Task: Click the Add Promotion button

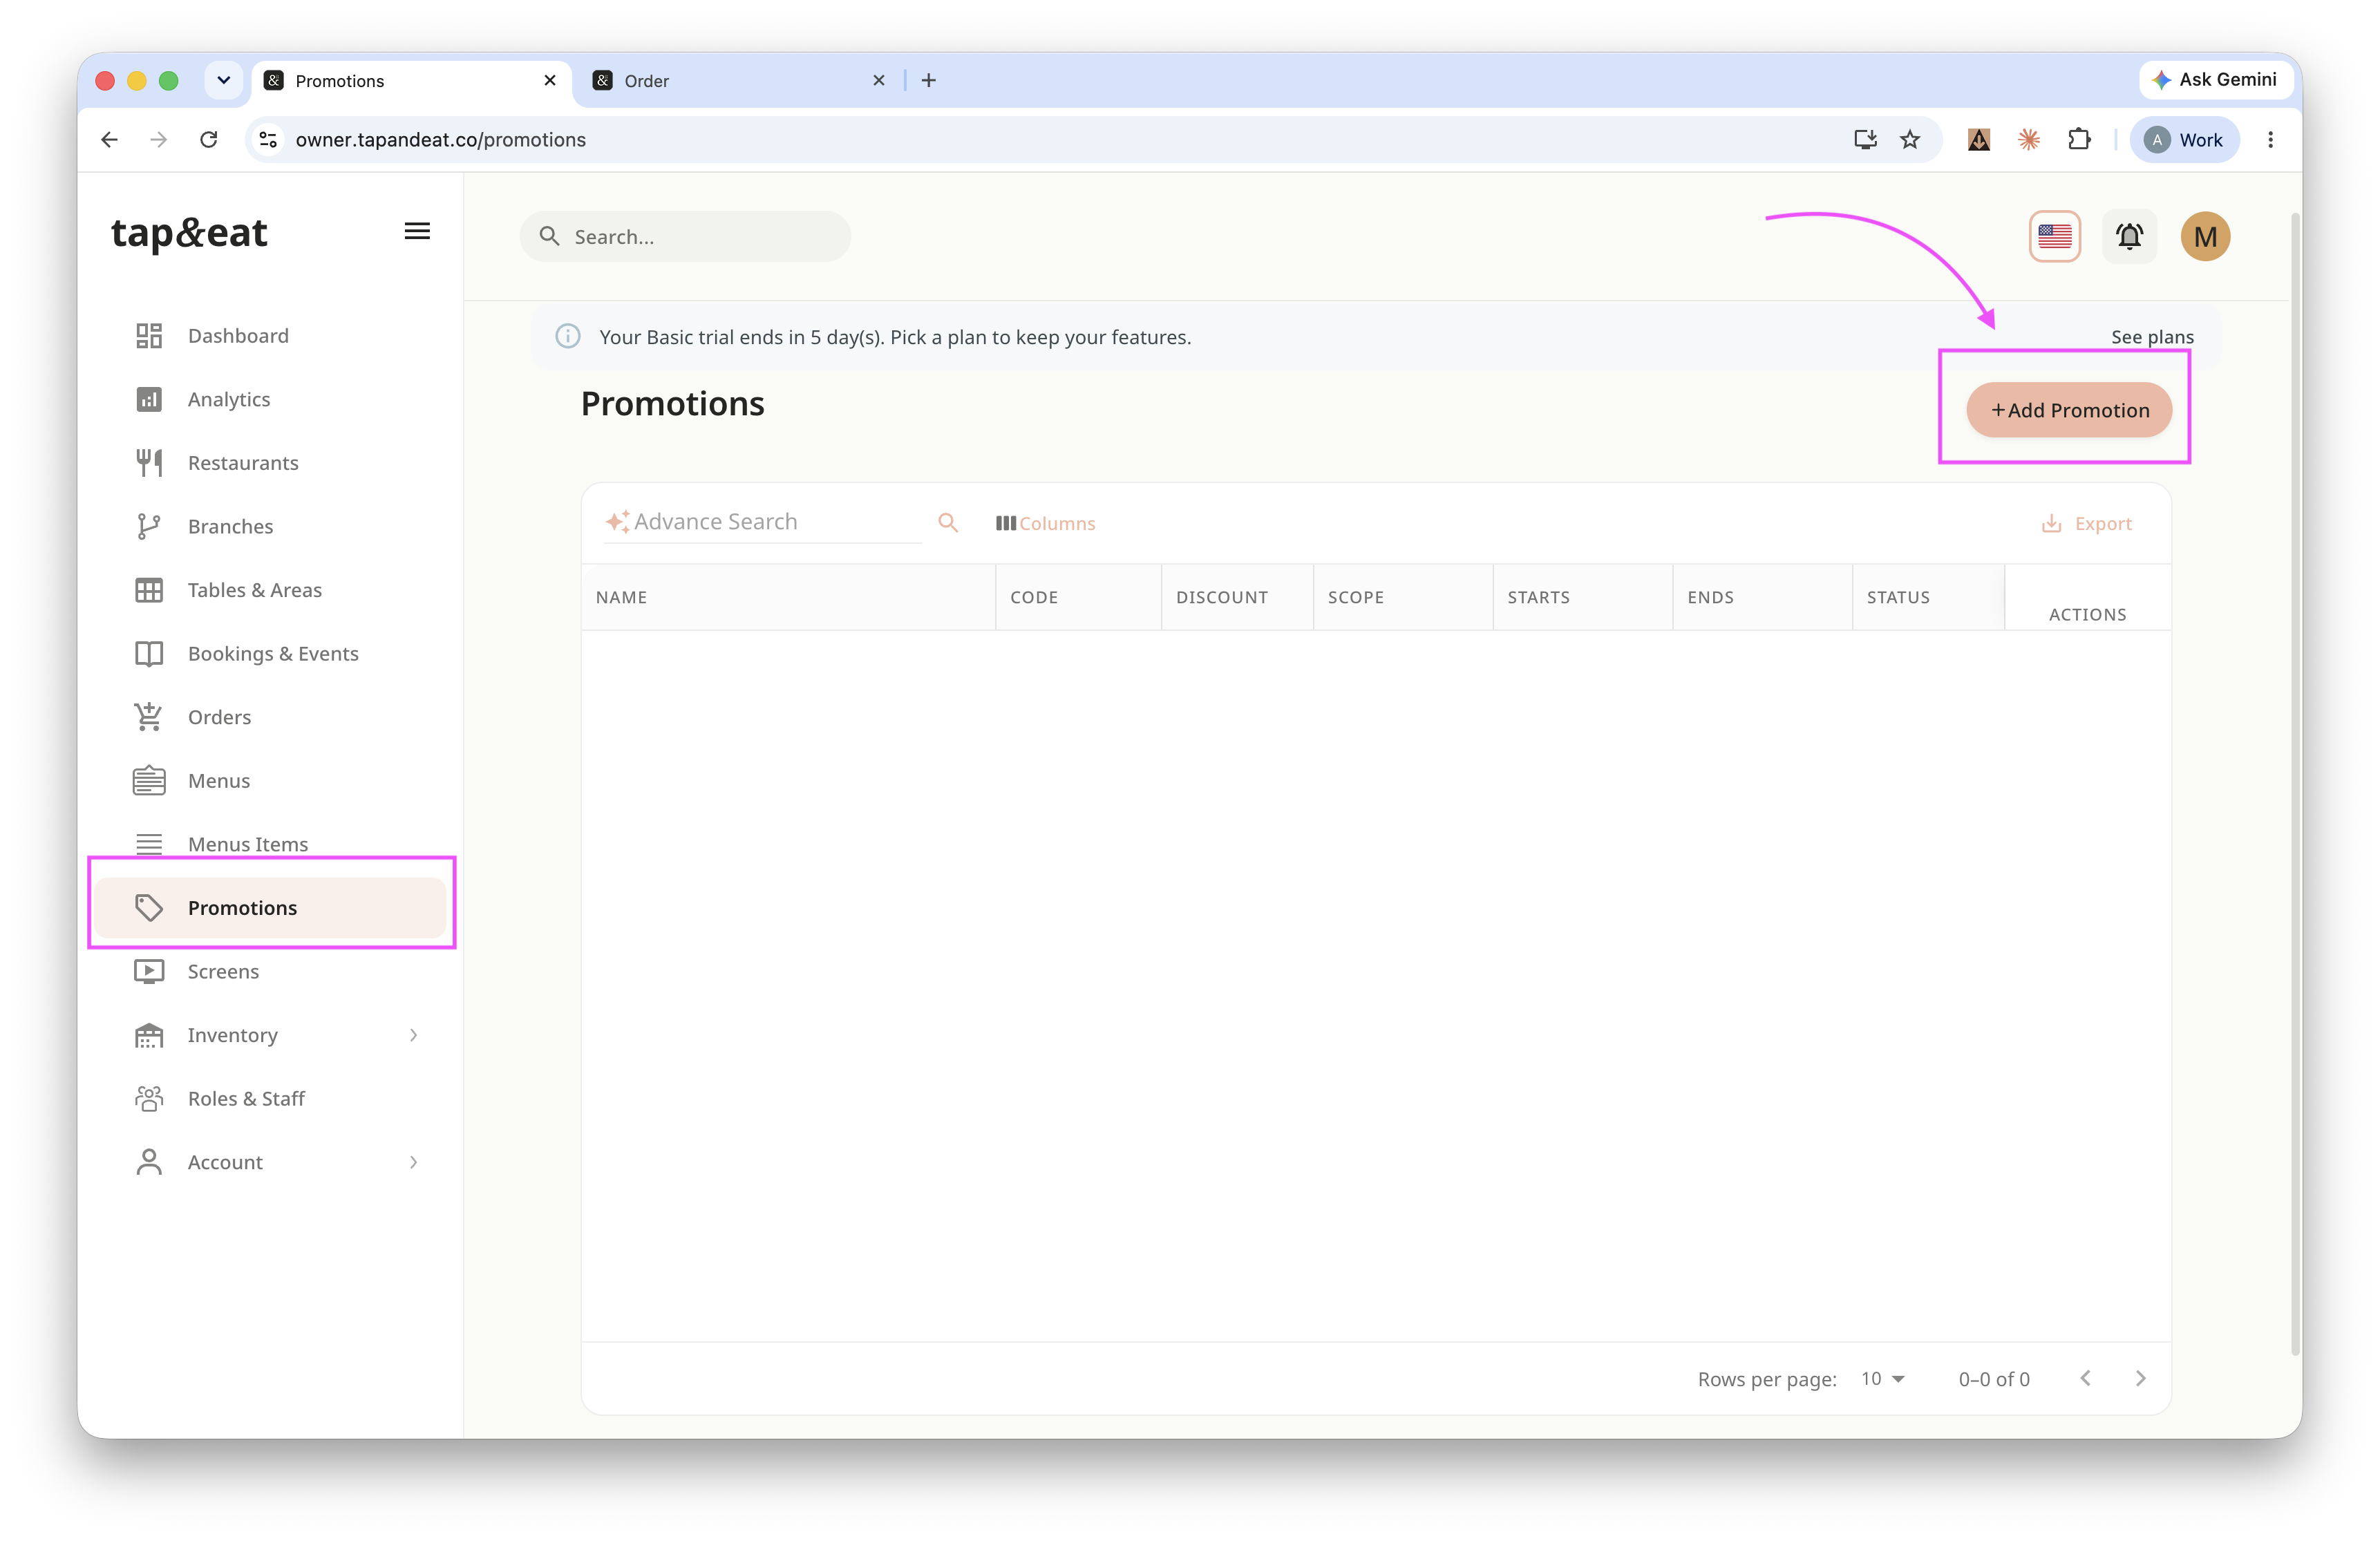Action: [2069, 410]
